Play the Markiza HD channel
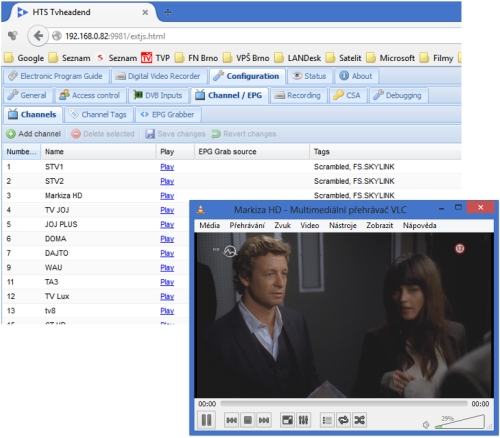This screenshot has height=438, width=500. pyautogui.click(x=167, y=195)
